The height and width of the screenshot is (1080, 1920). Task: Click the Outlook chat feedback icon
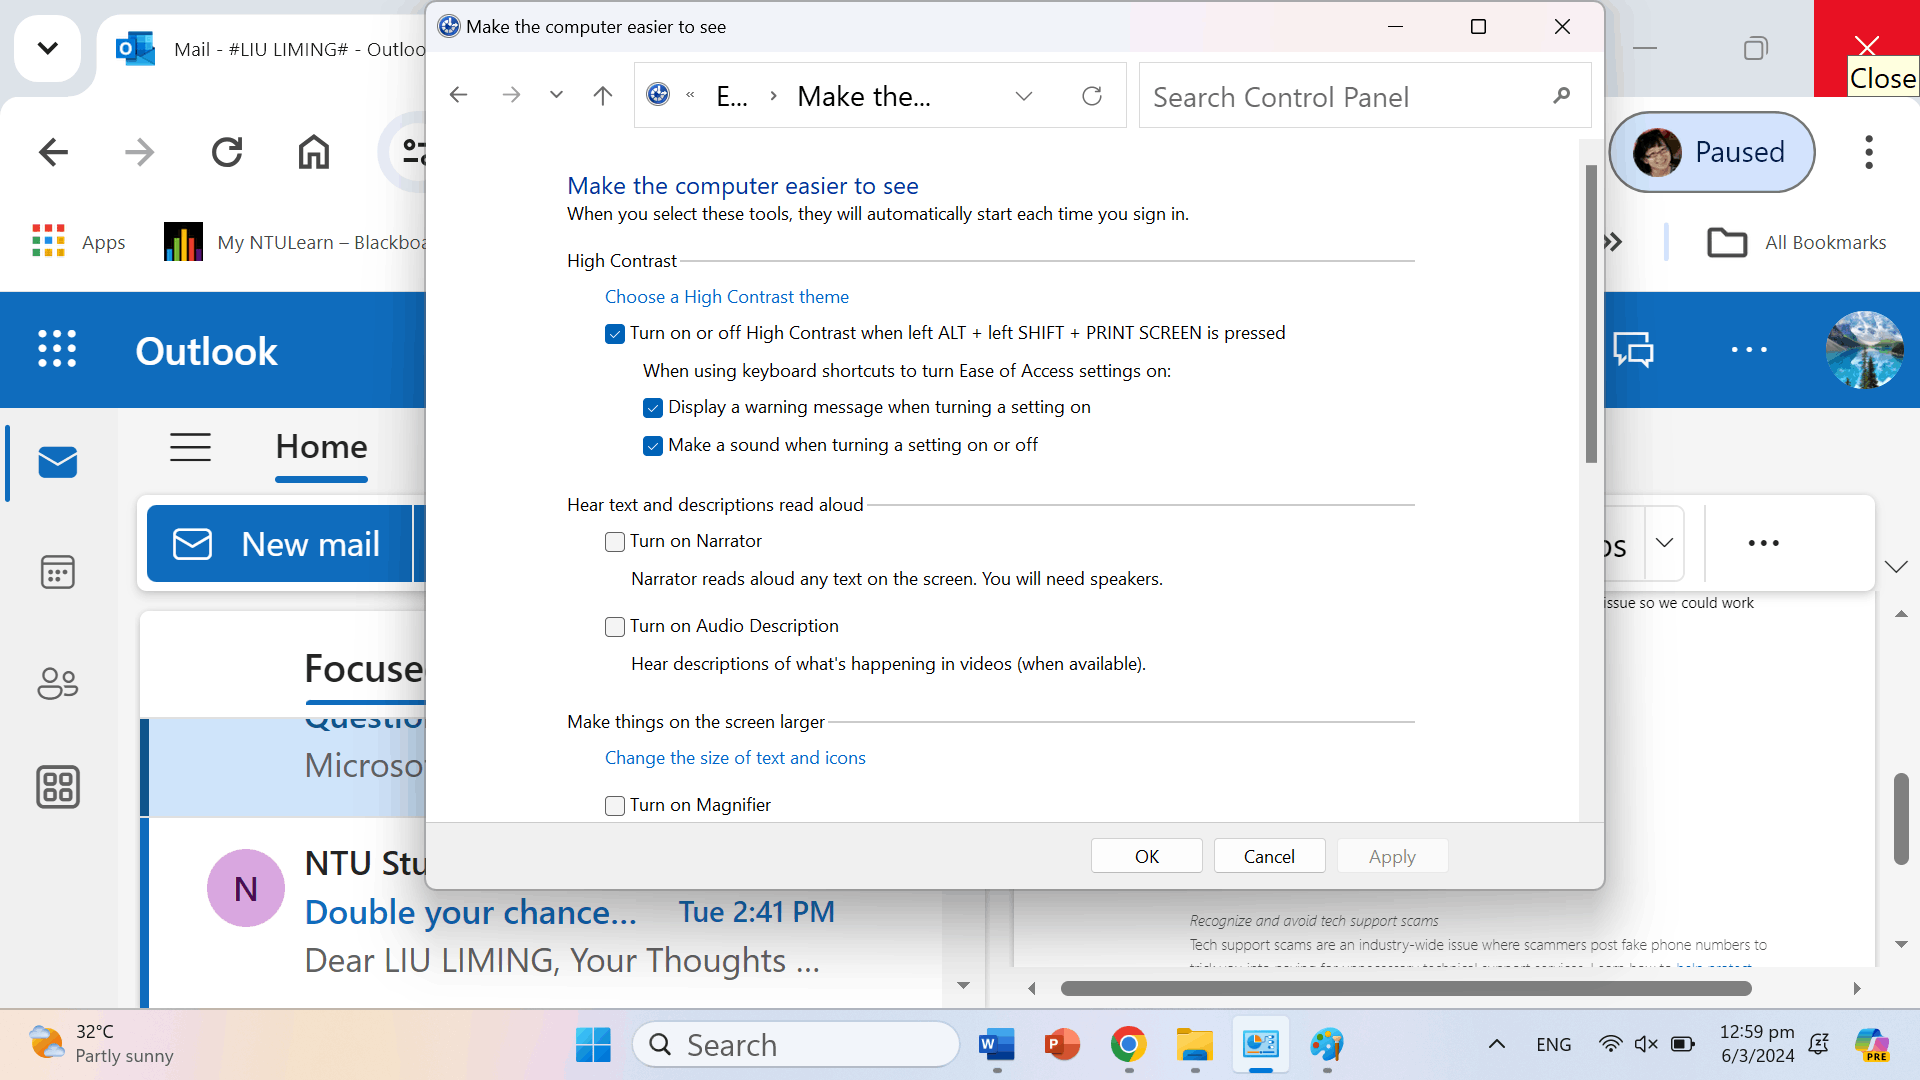pos(1633,350)
